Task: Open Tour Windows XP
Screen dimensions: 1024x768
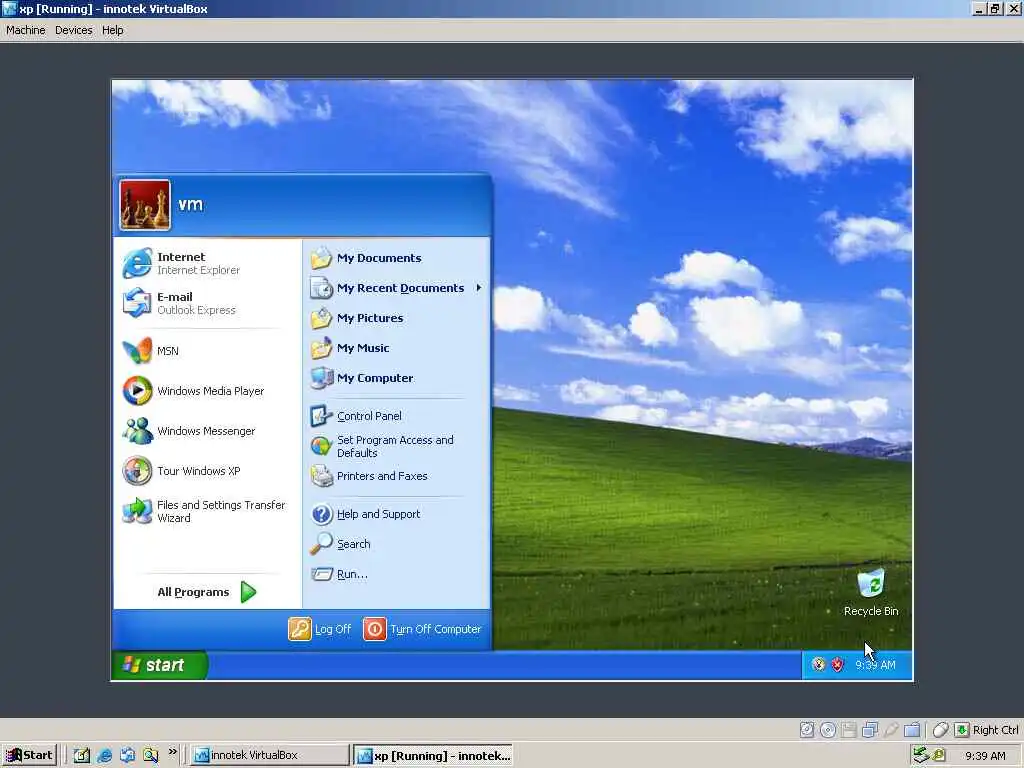Action: [182, 471]
